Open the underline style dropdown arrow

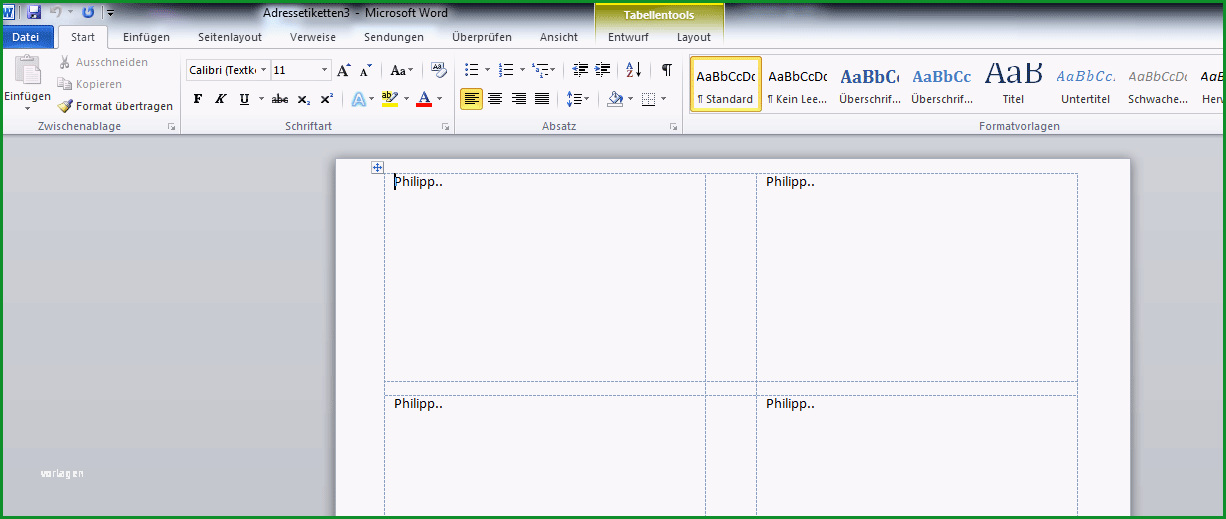click(x=262, y=99)
